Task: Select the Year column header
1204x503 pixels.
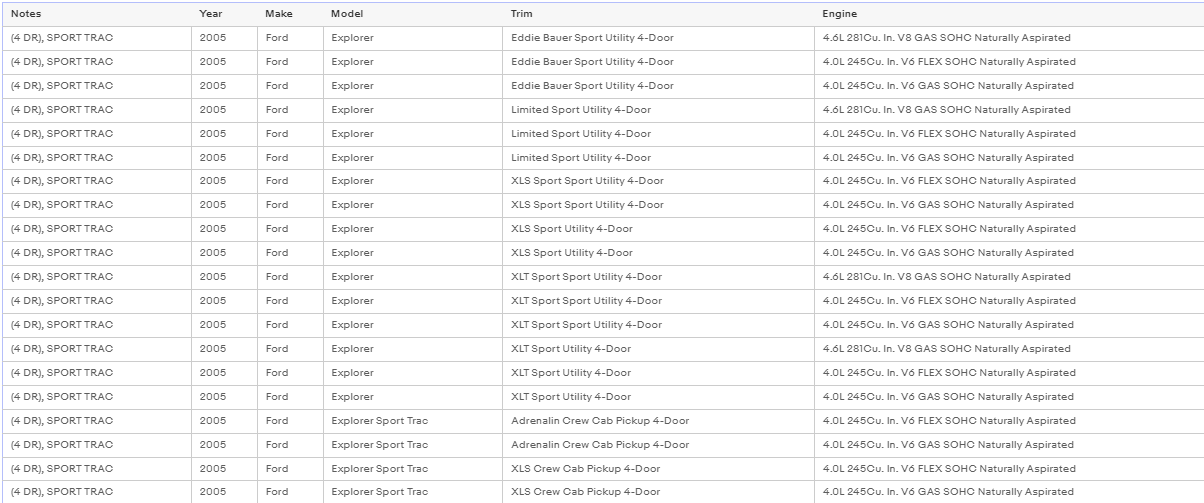Action: pyautogui.click(x=224, y=14)
